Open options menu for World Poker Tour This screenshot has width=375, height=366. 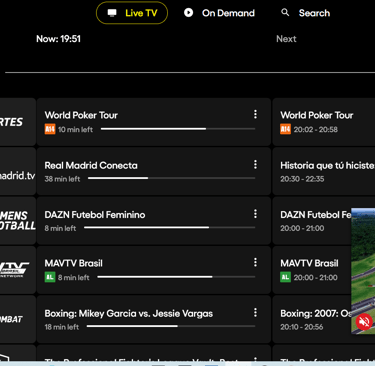click(255, 114)
